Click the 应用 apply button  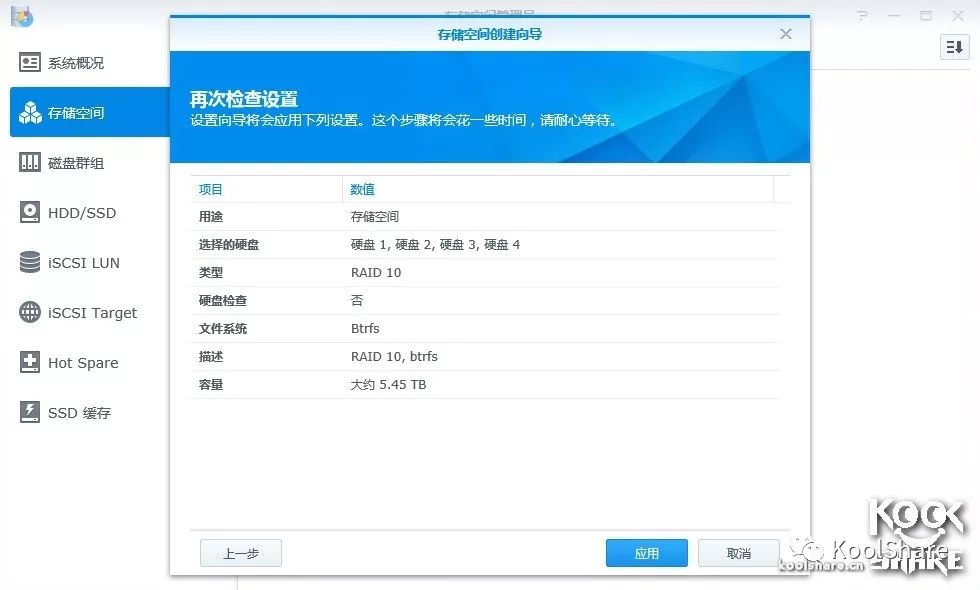646,553
